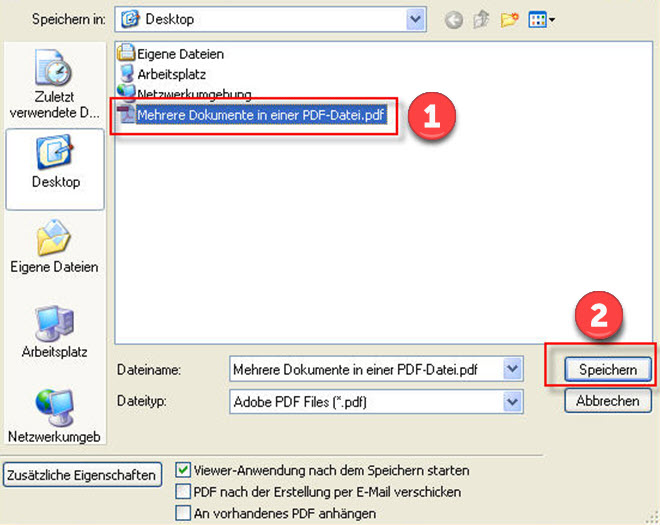Open the View menu icon
Viewport: 660px width, 525px height.
click(541, 19)
